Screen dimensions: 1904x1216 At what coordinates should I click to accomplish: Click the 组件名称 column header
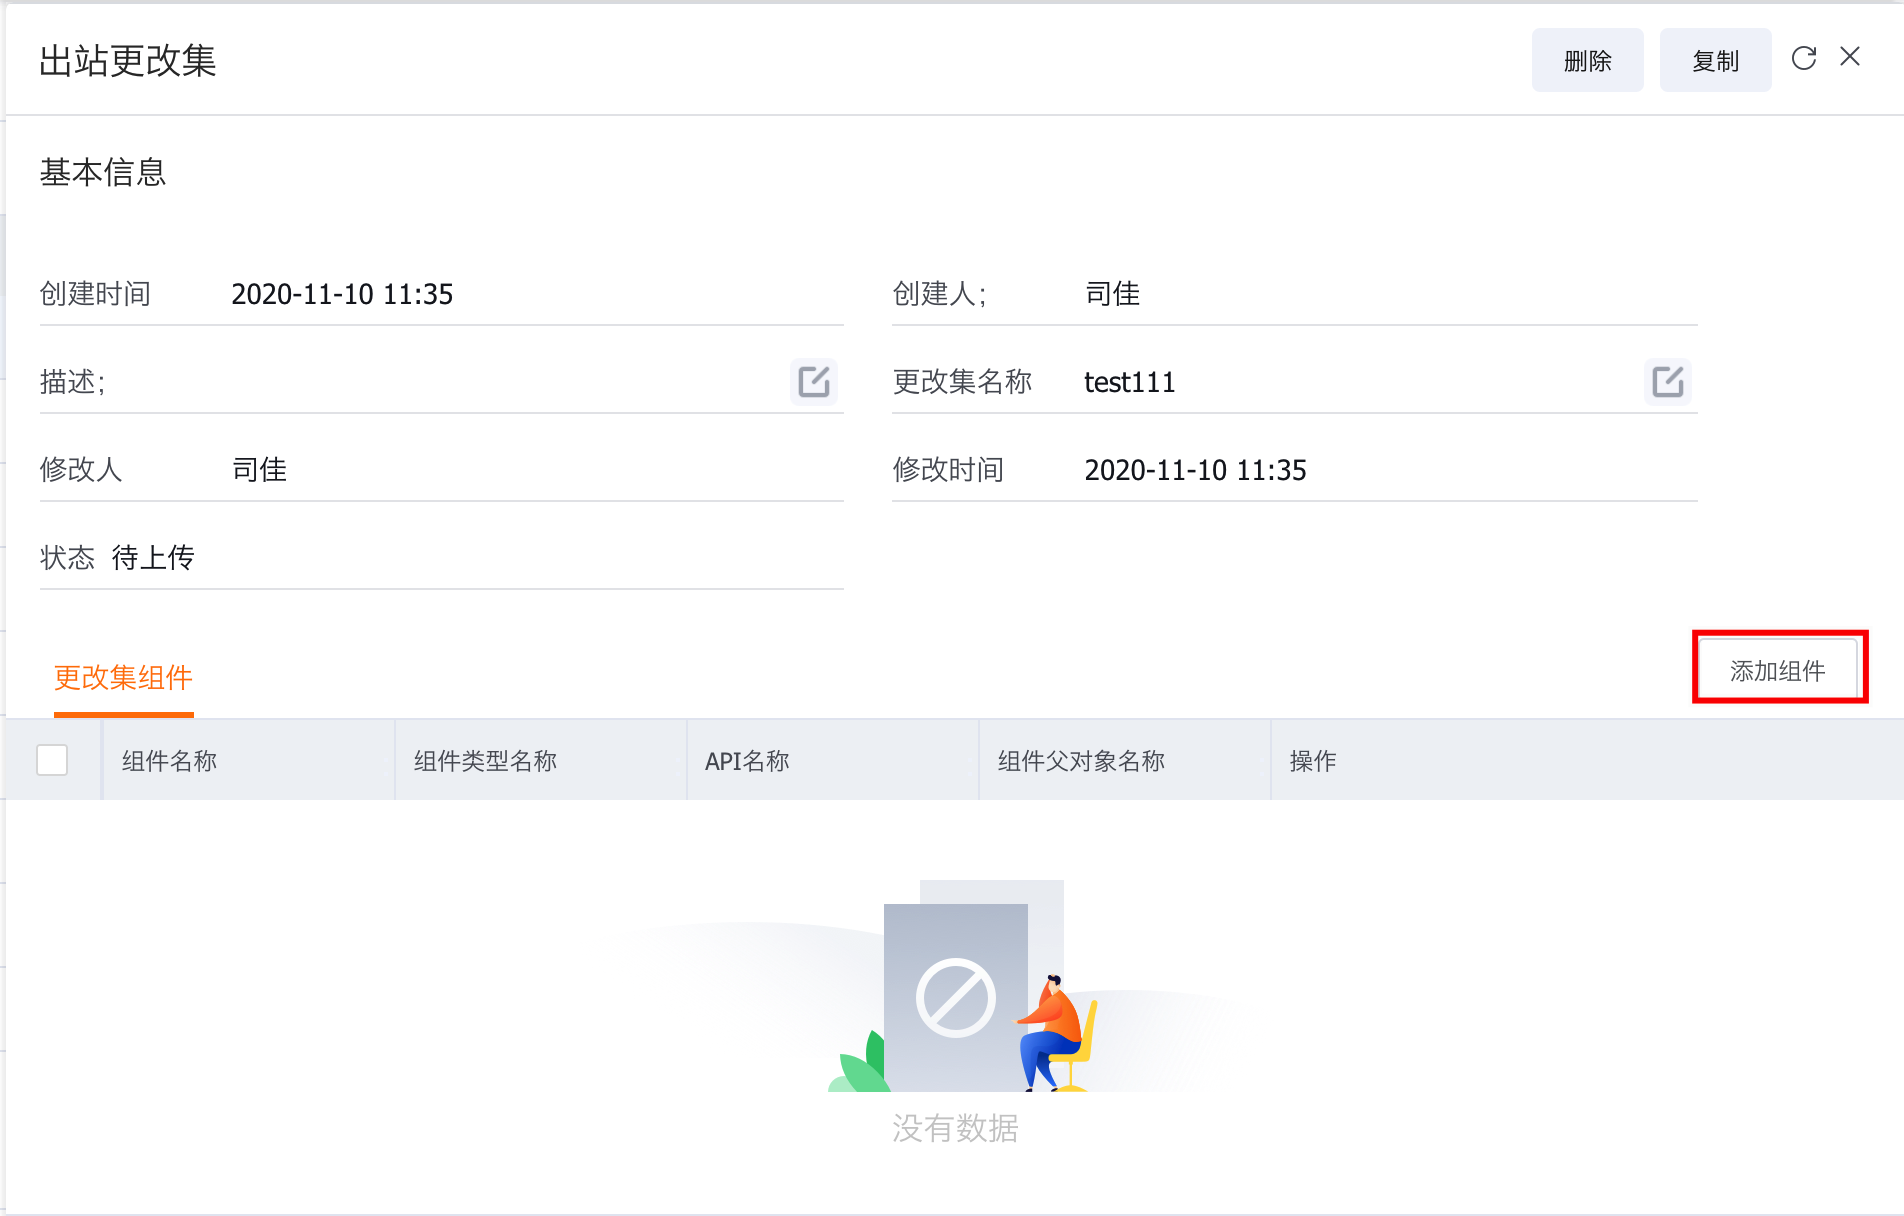[x=168, y=760]
